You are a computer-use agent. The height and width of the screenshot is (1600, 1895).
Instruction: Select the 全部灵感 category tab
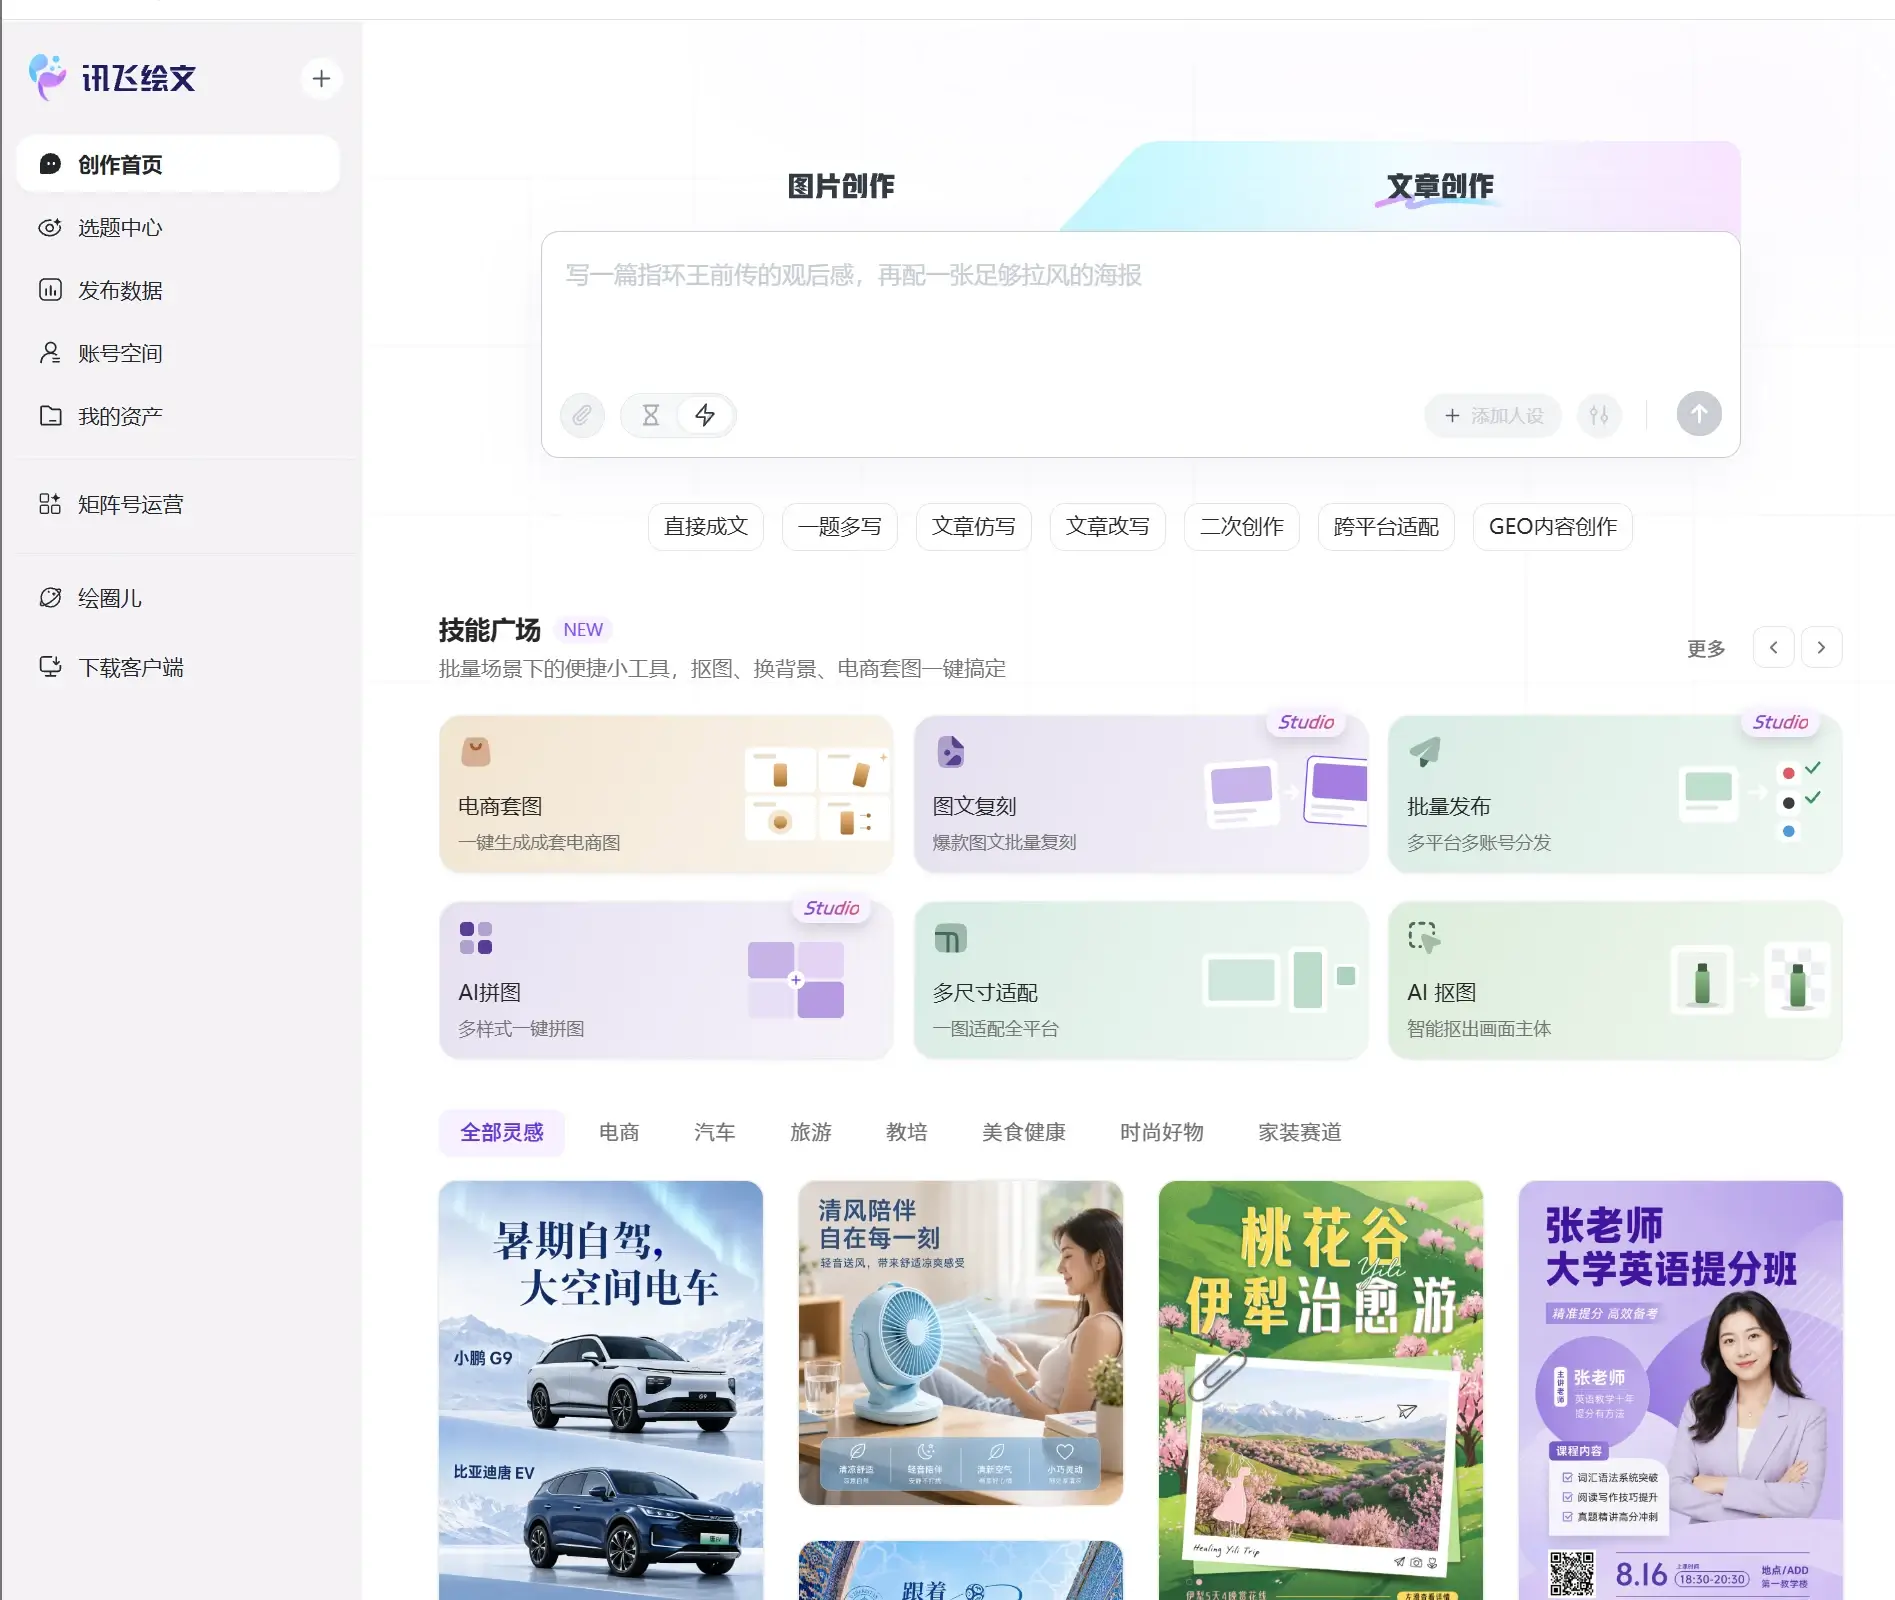coord(502,1132)
